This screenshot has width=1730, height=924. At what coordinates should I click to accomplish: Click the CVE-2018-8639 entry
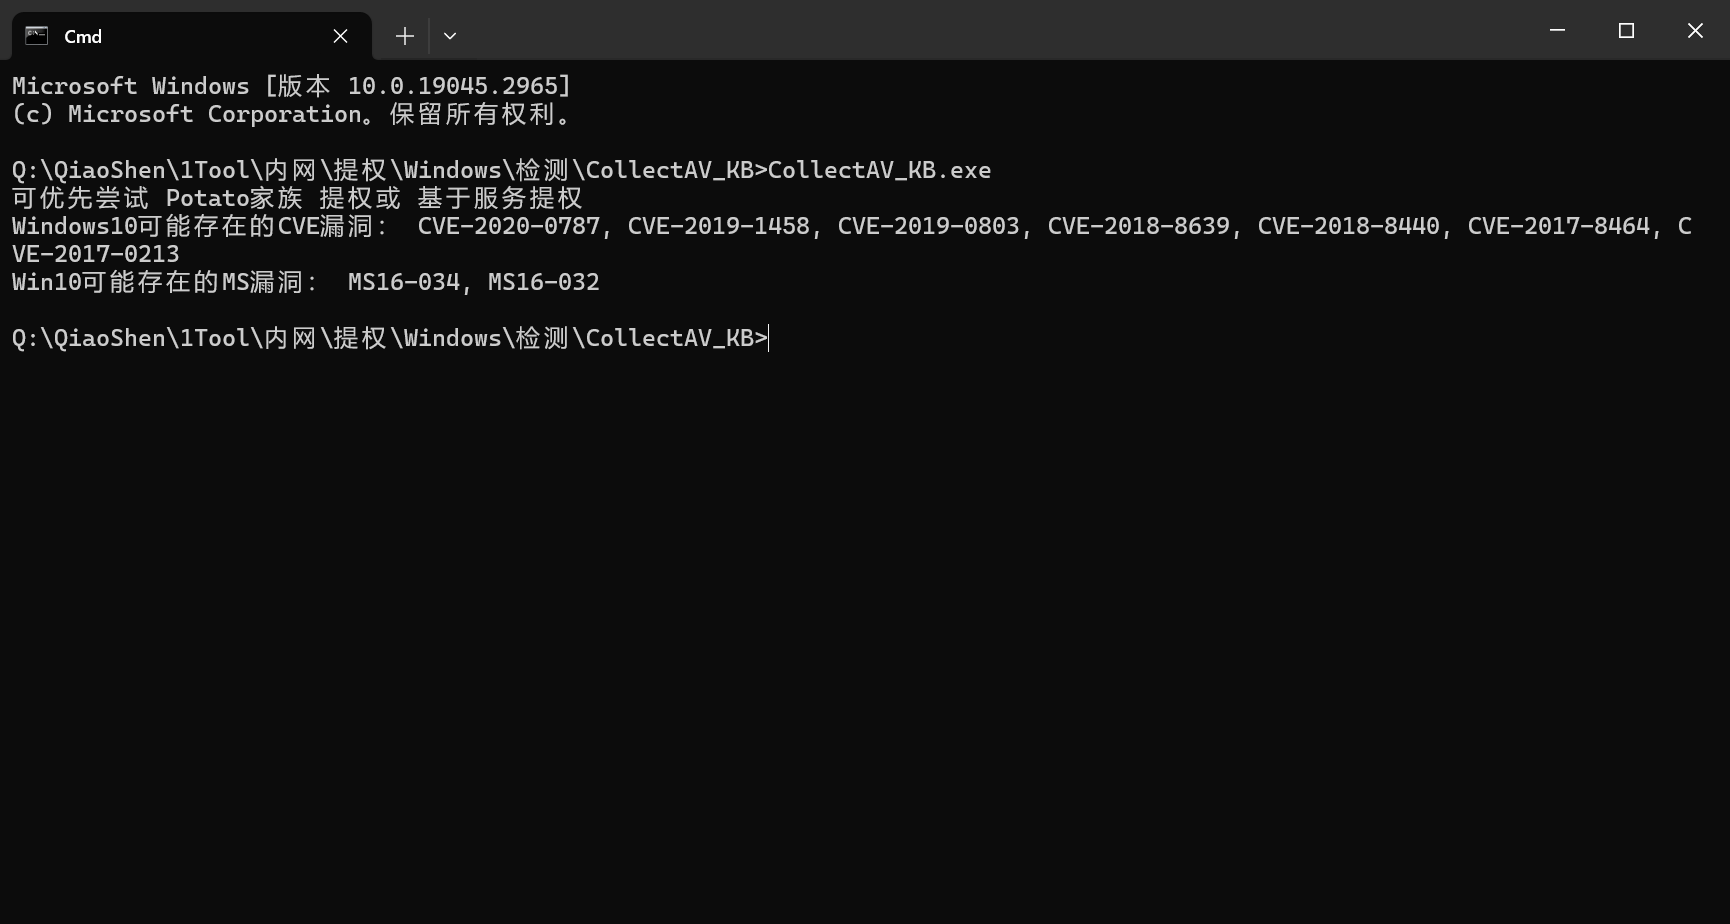pos(1138,227)
